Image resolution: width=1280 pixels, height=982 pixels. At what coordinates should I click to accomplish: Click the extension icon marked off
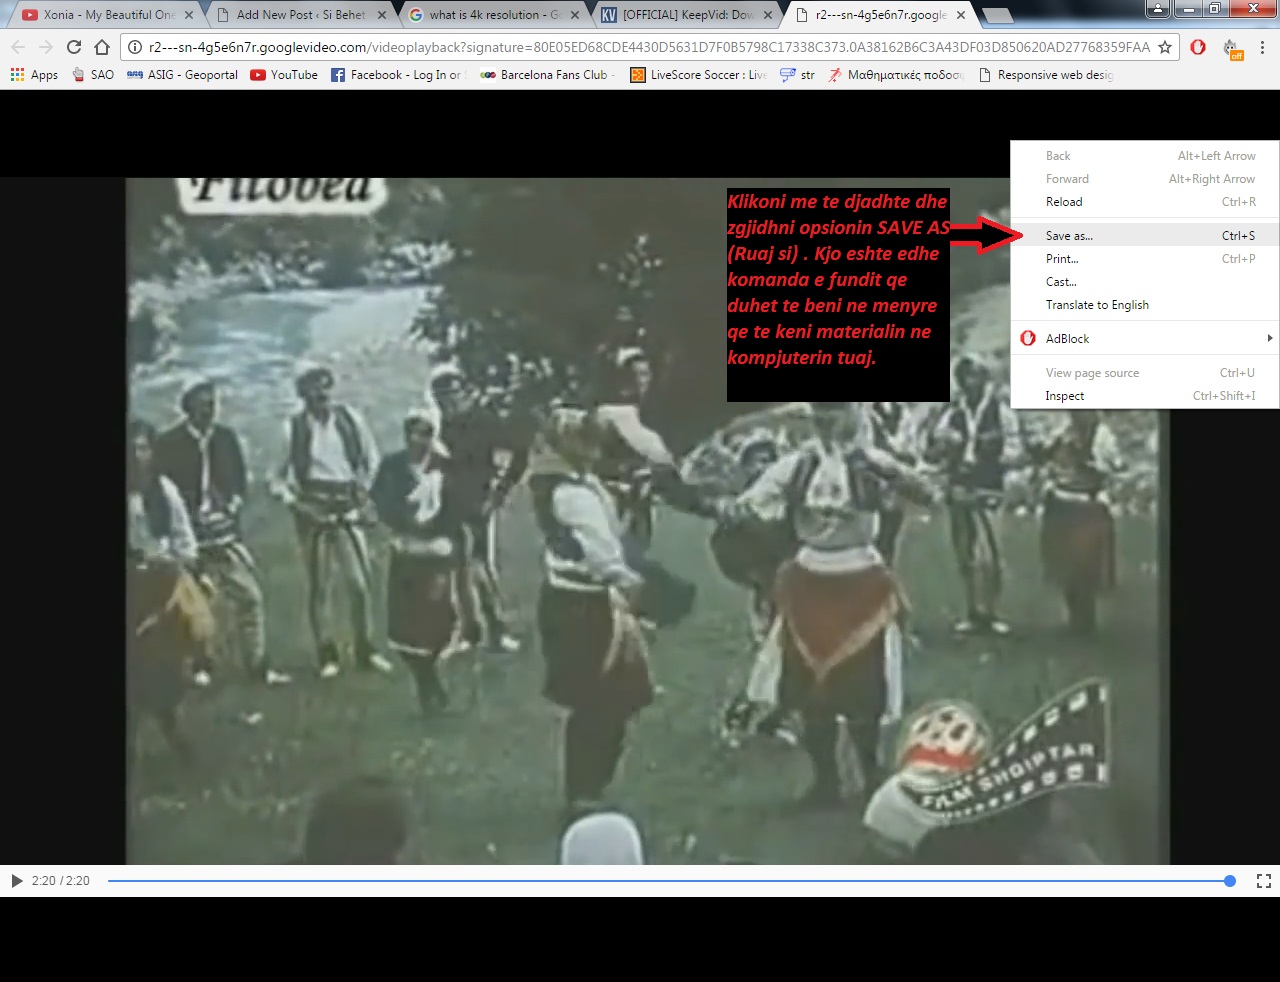(1231, 48)
